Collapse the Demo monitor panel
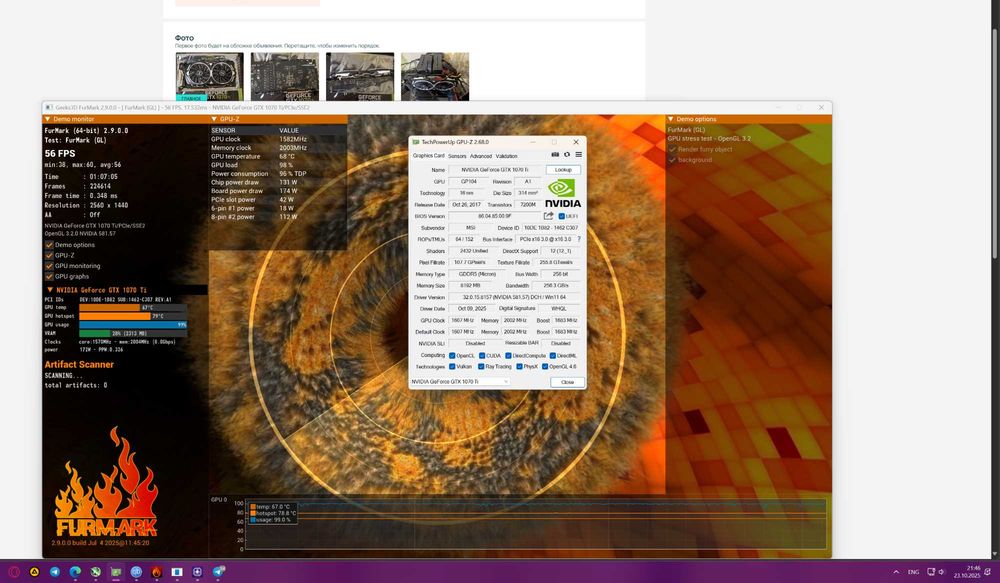 (47, 119)
